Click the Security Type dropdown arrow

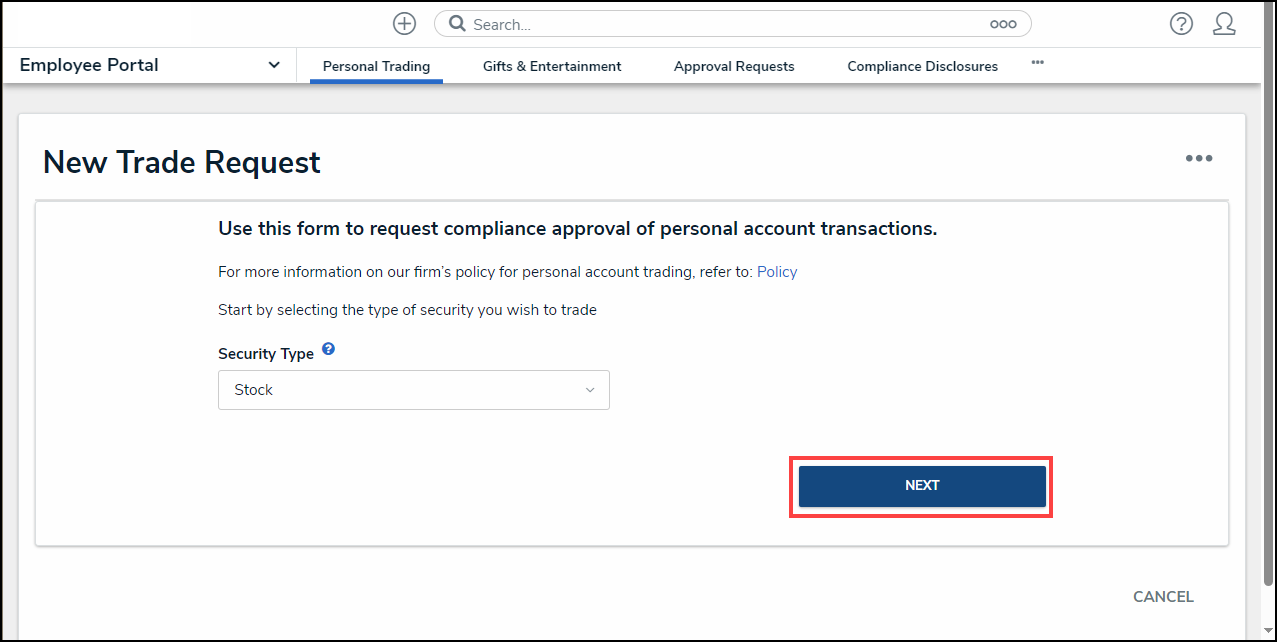coord(590,390)
